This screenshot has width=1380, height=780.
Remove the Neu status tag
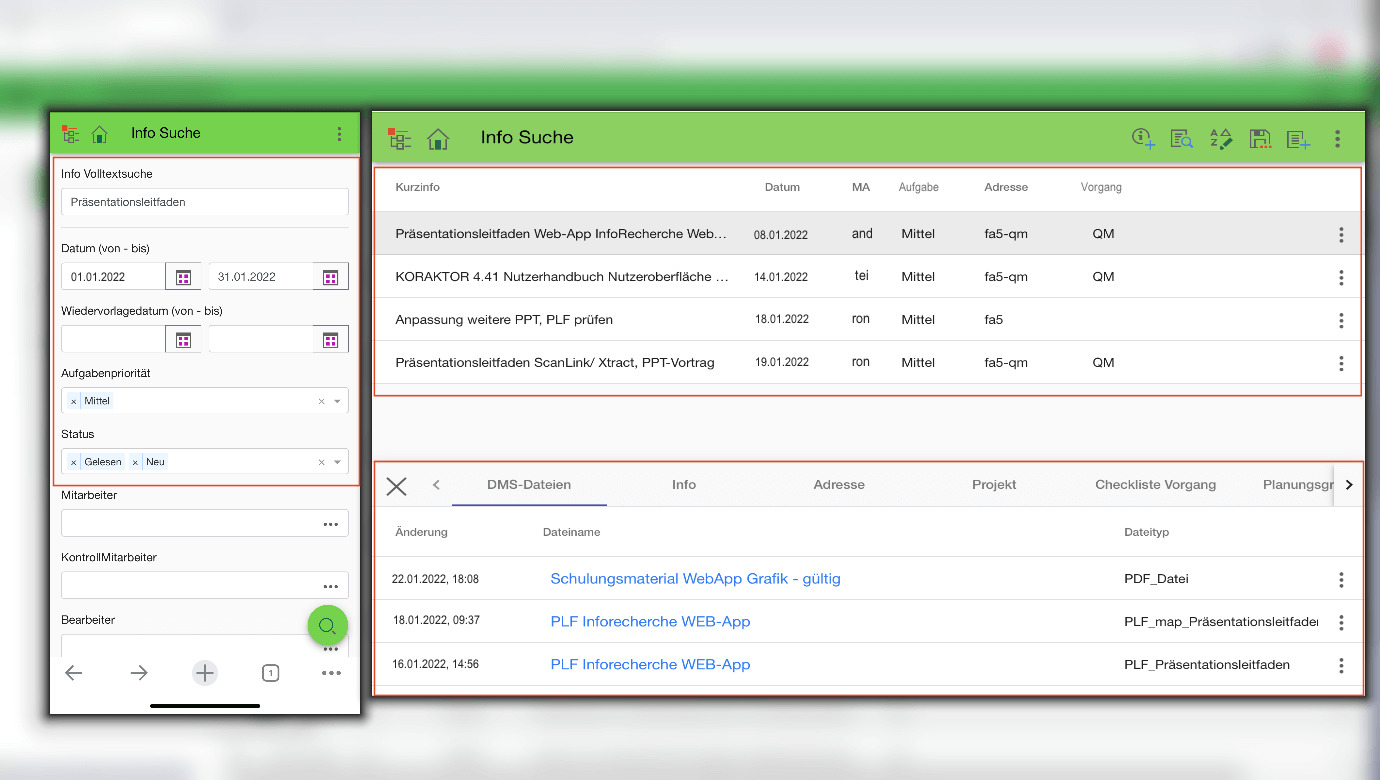[x=136, y=462]
